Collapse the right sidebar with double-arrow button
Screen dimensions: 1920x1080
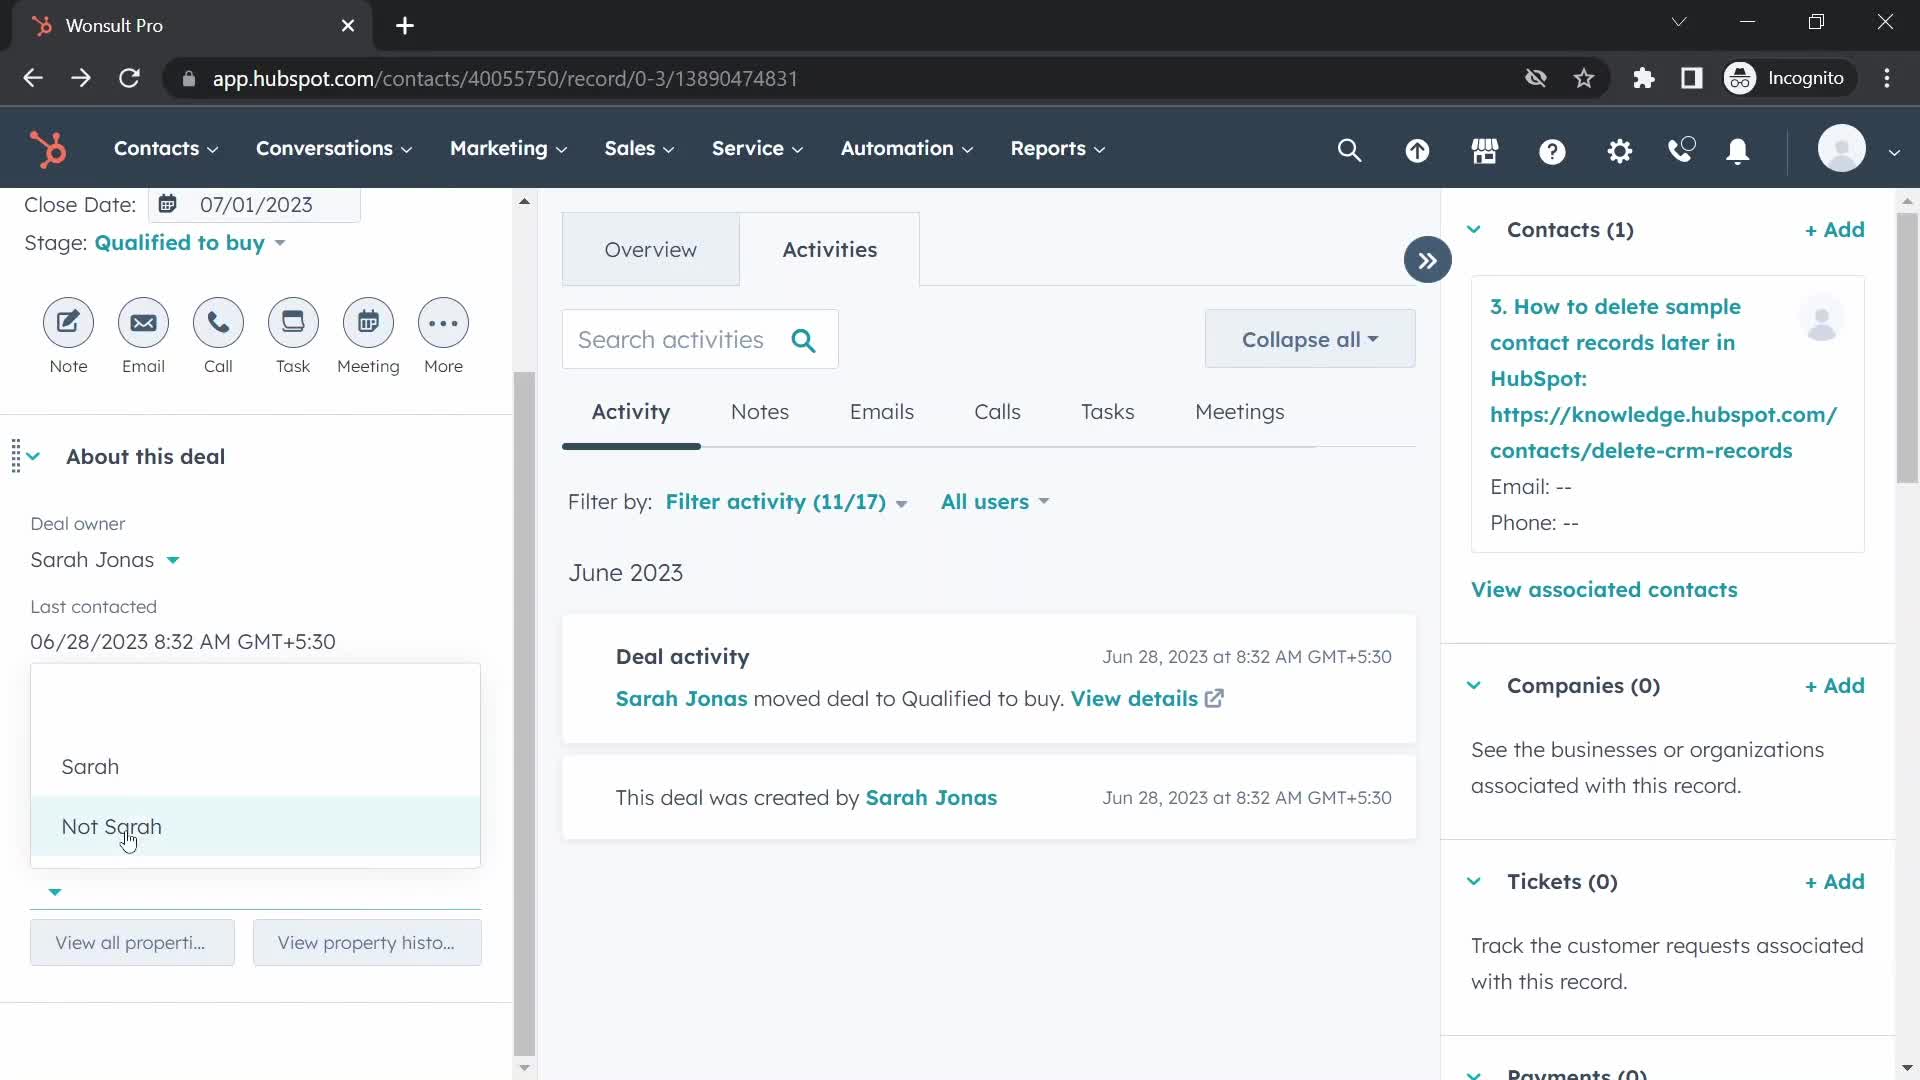[x=1427, y=260]
